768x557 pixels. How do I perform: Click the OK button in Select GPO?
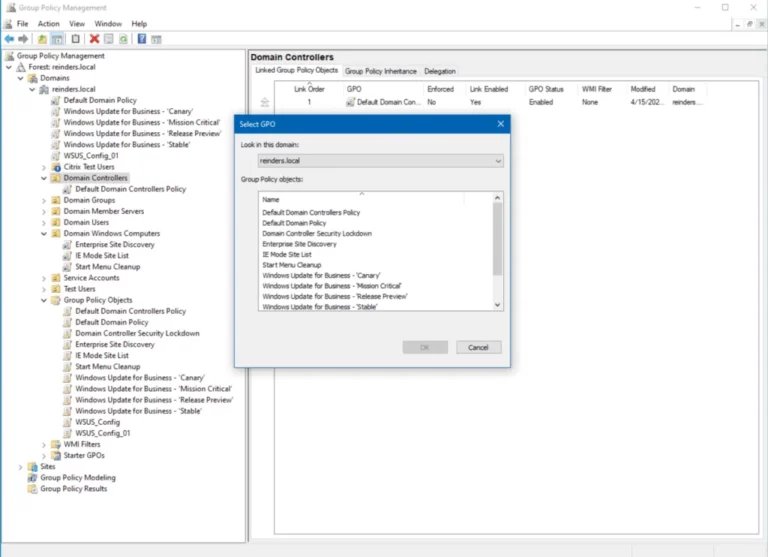425,347
